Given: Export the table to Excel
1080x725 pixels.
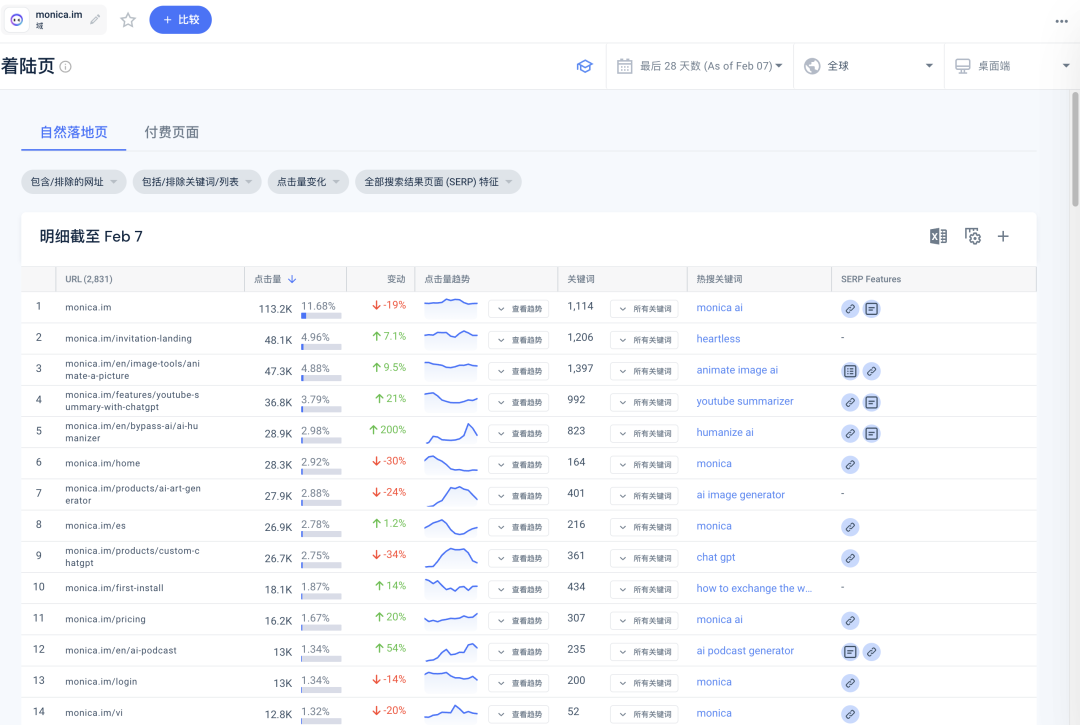Looking at the screenshot, I should [x=938, y=236].
